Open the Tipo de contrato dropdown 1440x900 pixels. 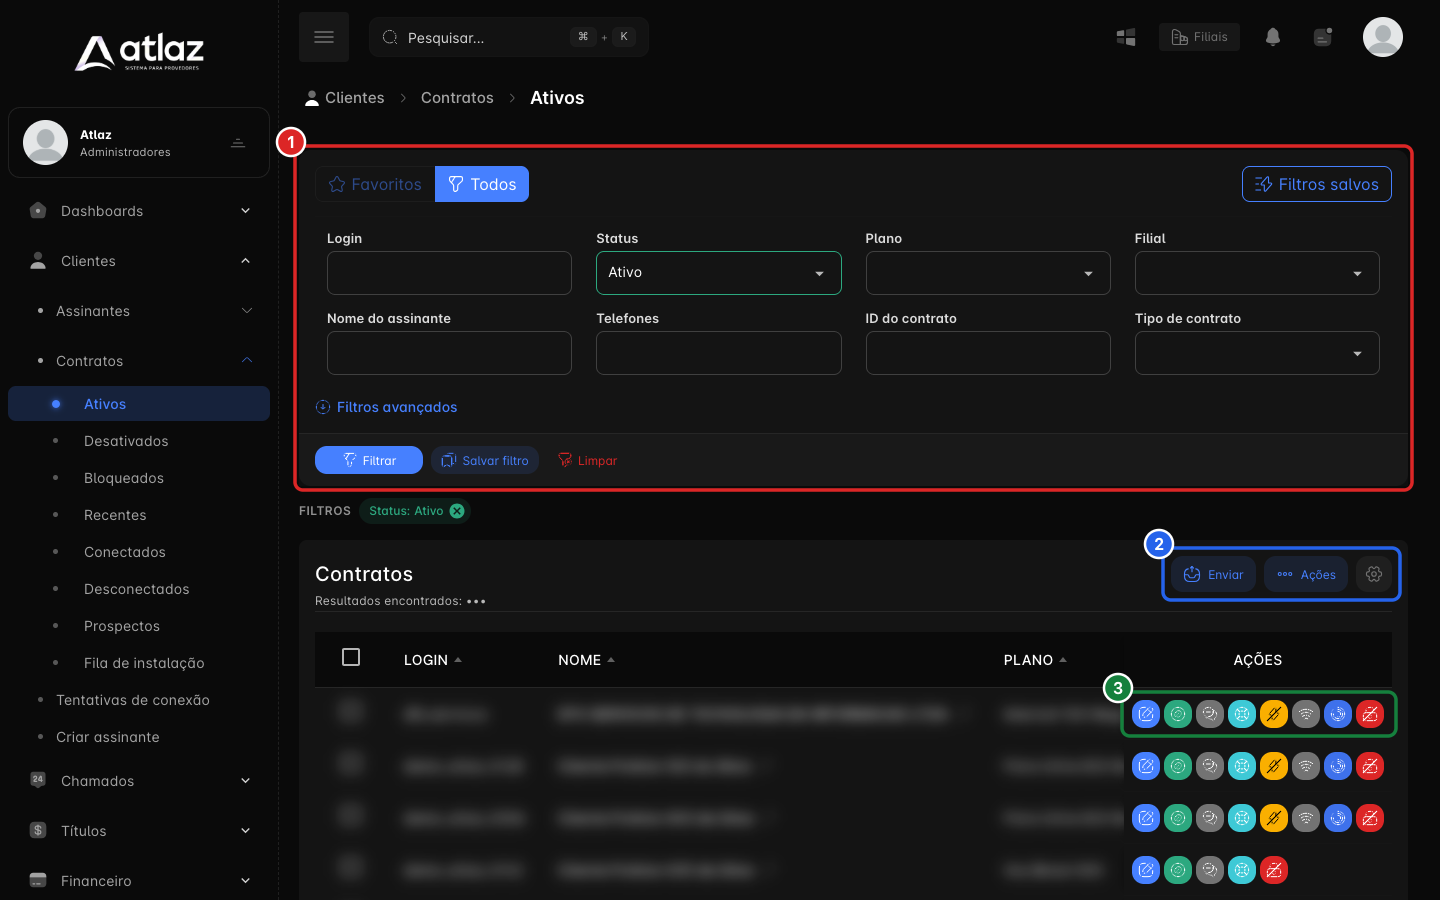coord(1257,353)
